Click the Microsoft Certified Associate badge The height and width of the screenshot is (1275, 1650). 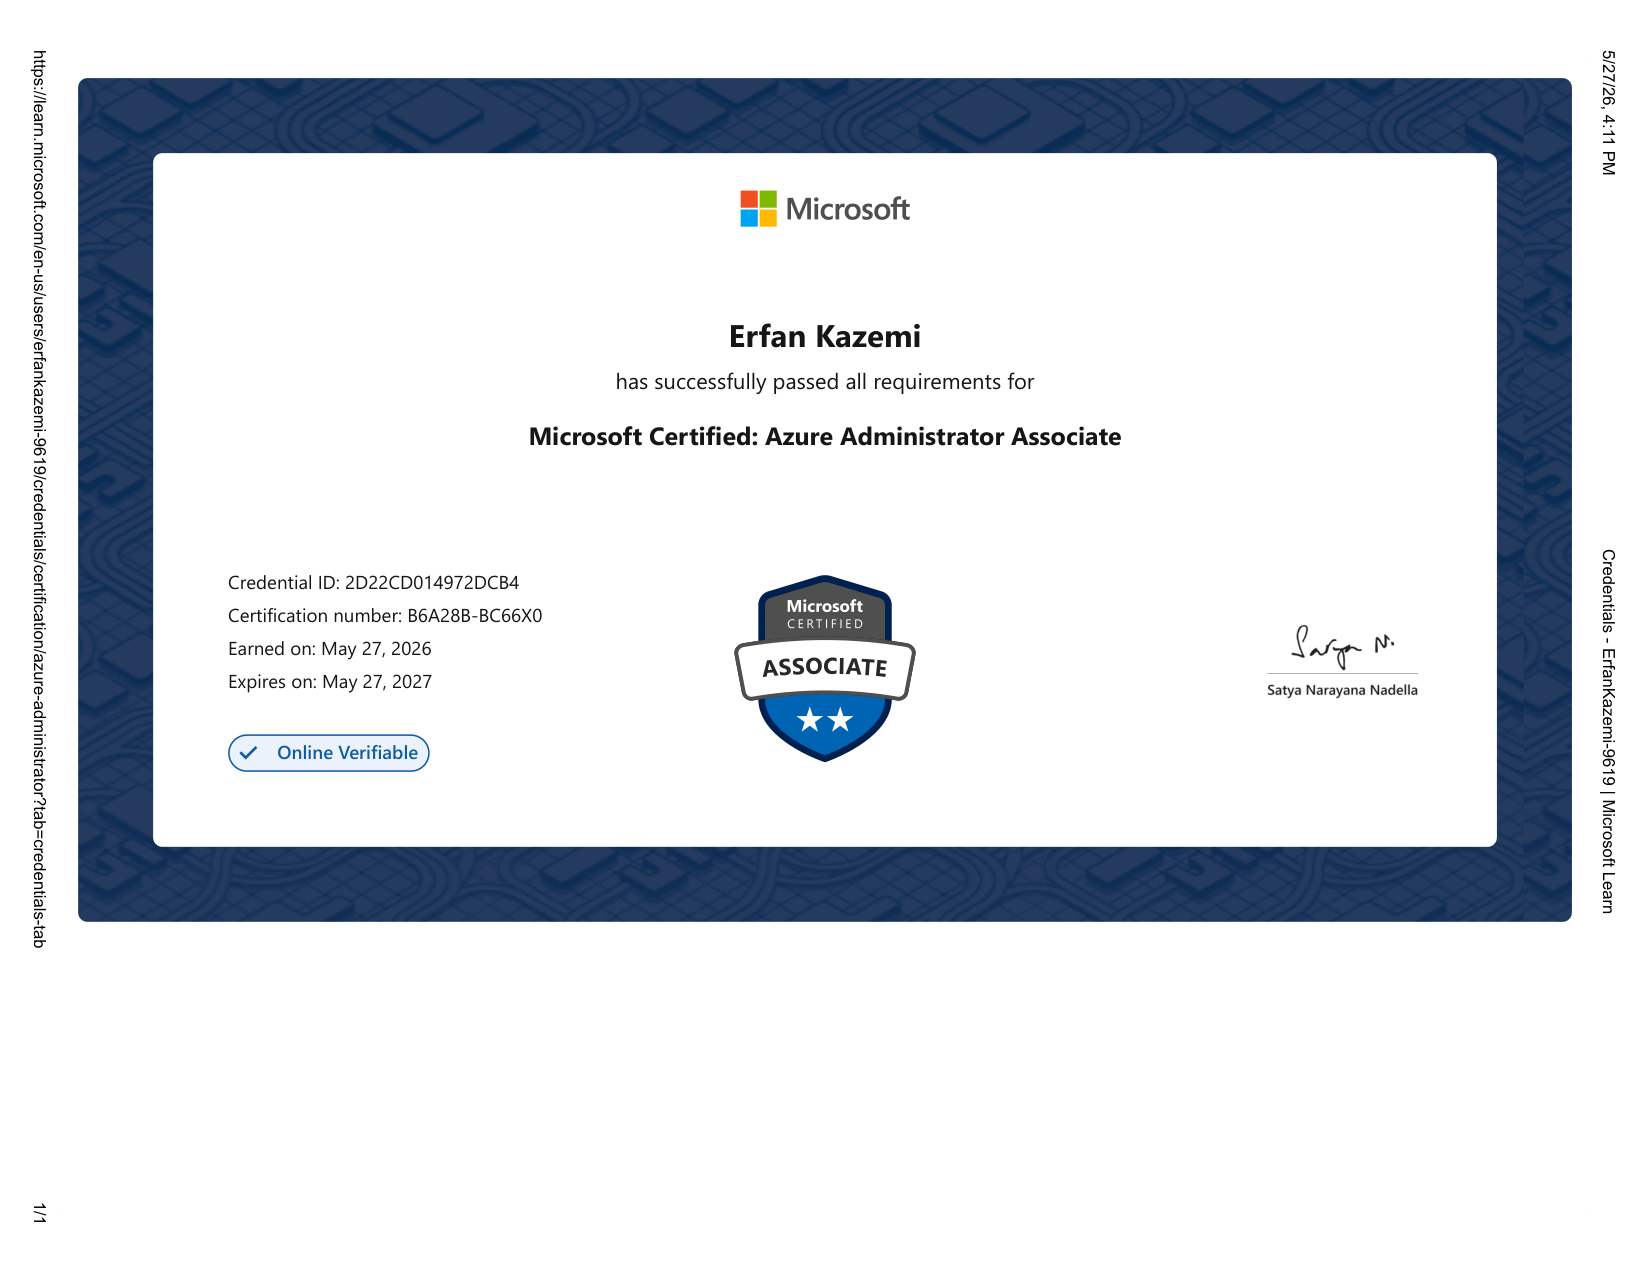[x=825, y=668]
